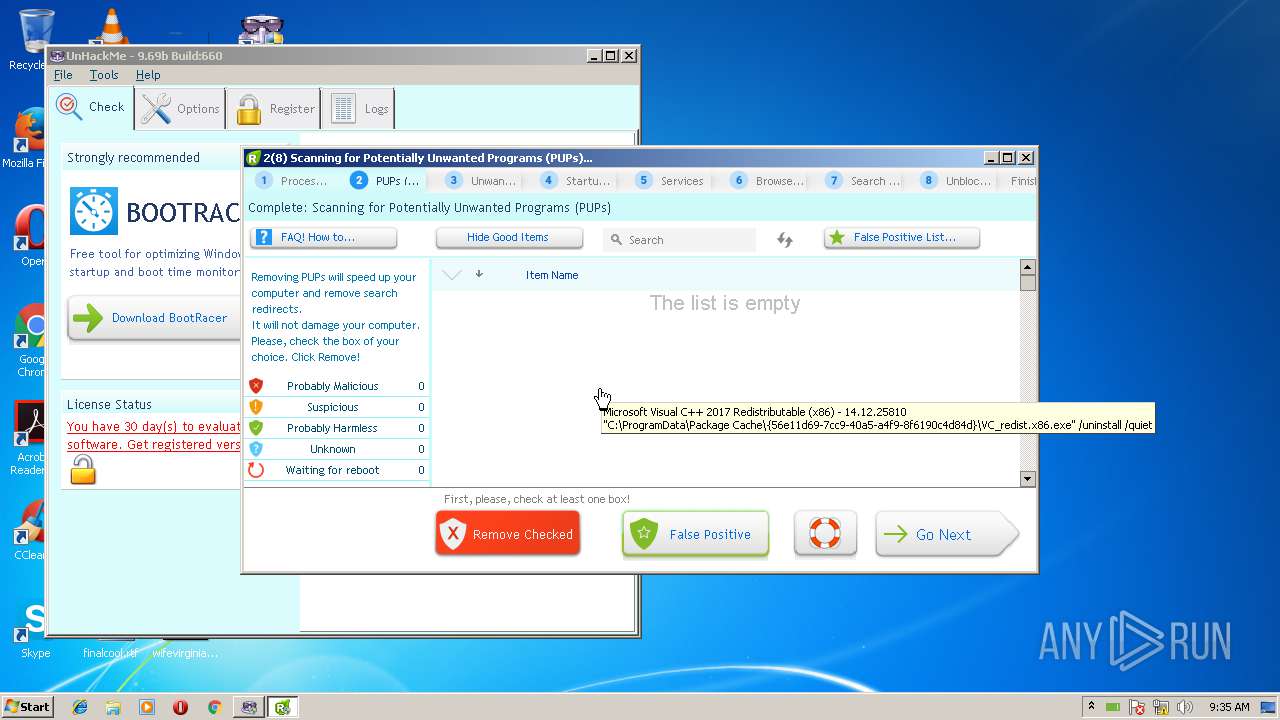Go to step 7 Search
Screen dimensions: 1280x720
tap(862, 181)
